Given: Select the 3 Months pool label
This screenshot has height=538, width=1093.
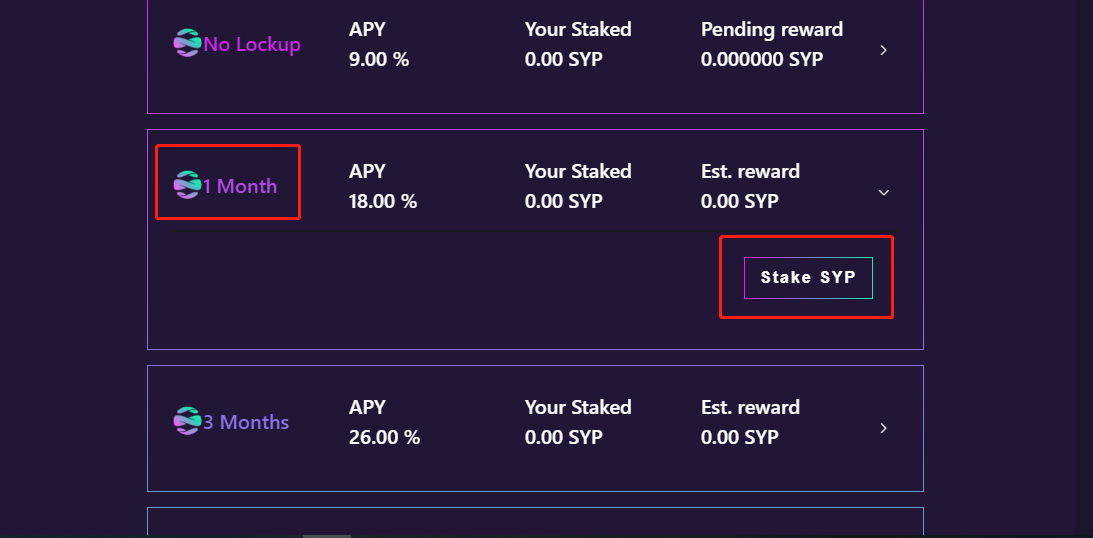Looking at the screenshot, I should pos(245,422).
